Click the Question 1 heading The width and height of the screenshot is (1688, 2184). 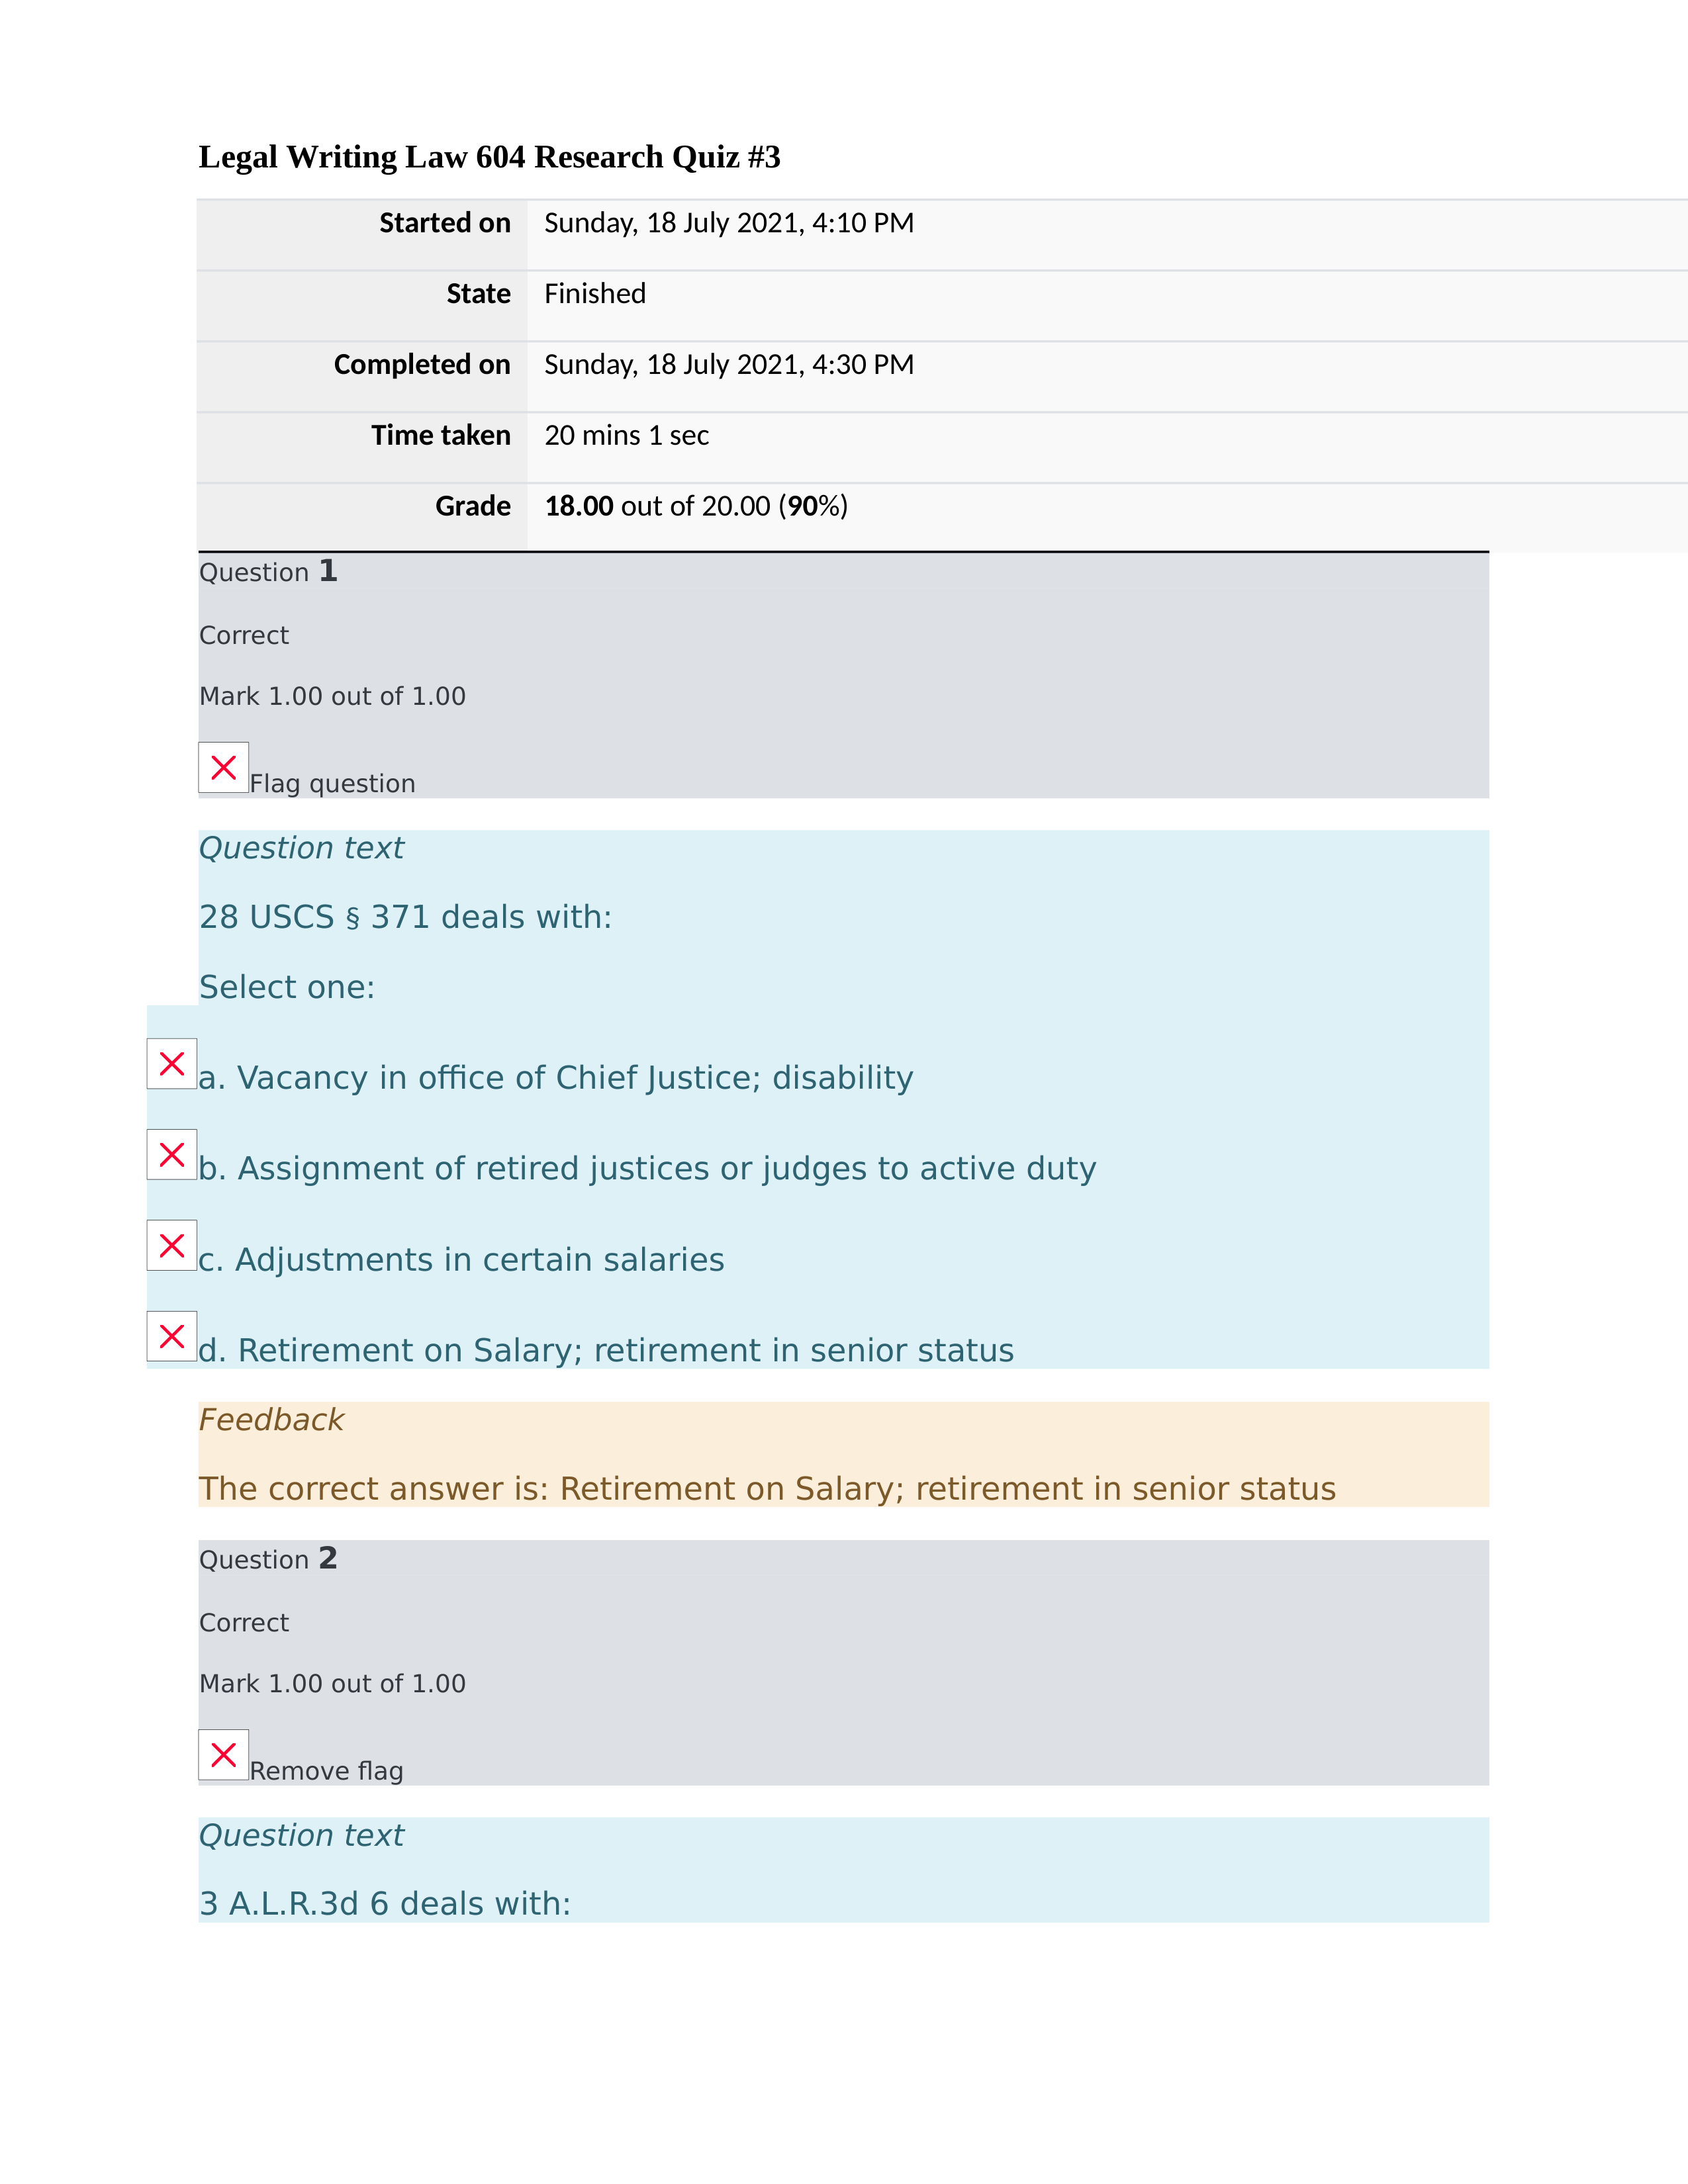click(x=268, y=571)
